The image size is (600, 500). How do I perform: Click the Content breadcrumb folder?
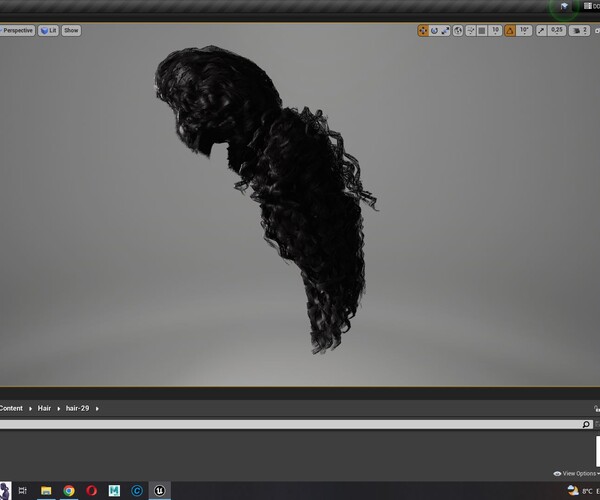11,408
